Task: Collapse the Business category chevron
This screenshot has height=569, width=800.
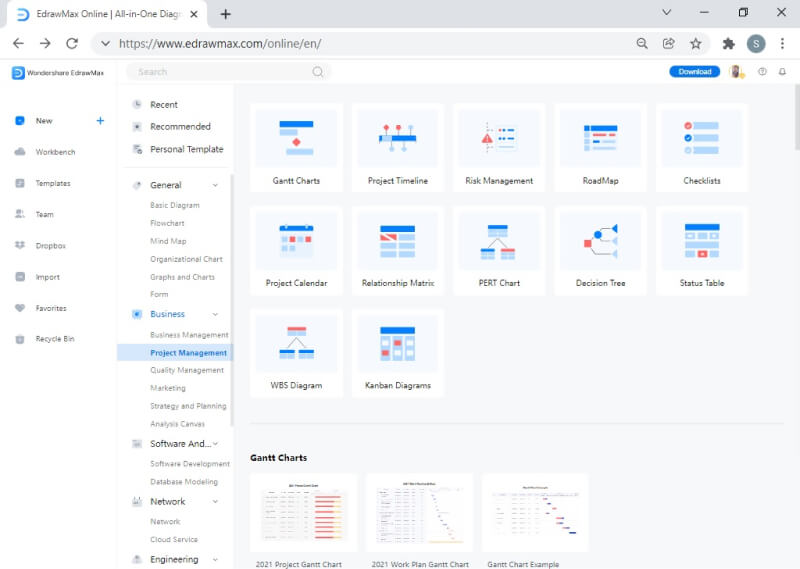Action: [215, 314]
